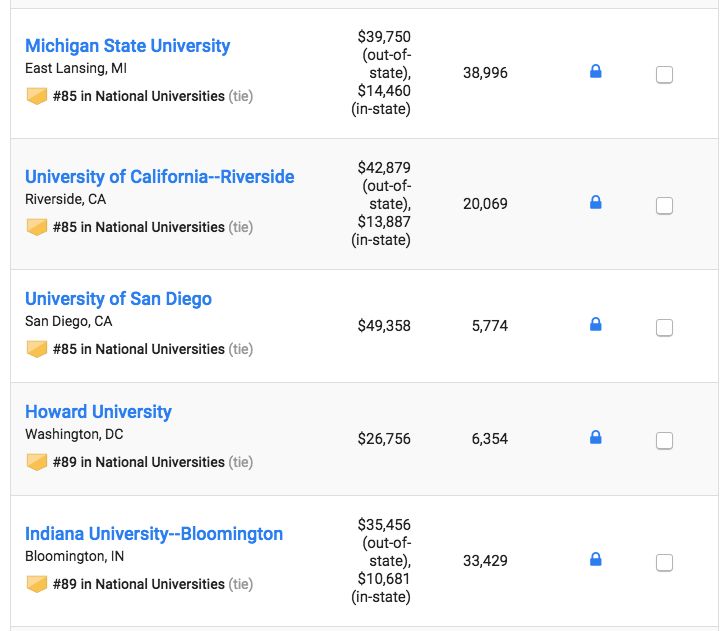Click Indiana's #89 in National Universities ranking
Screen dimensions: 724x631
tap(138, 584)
